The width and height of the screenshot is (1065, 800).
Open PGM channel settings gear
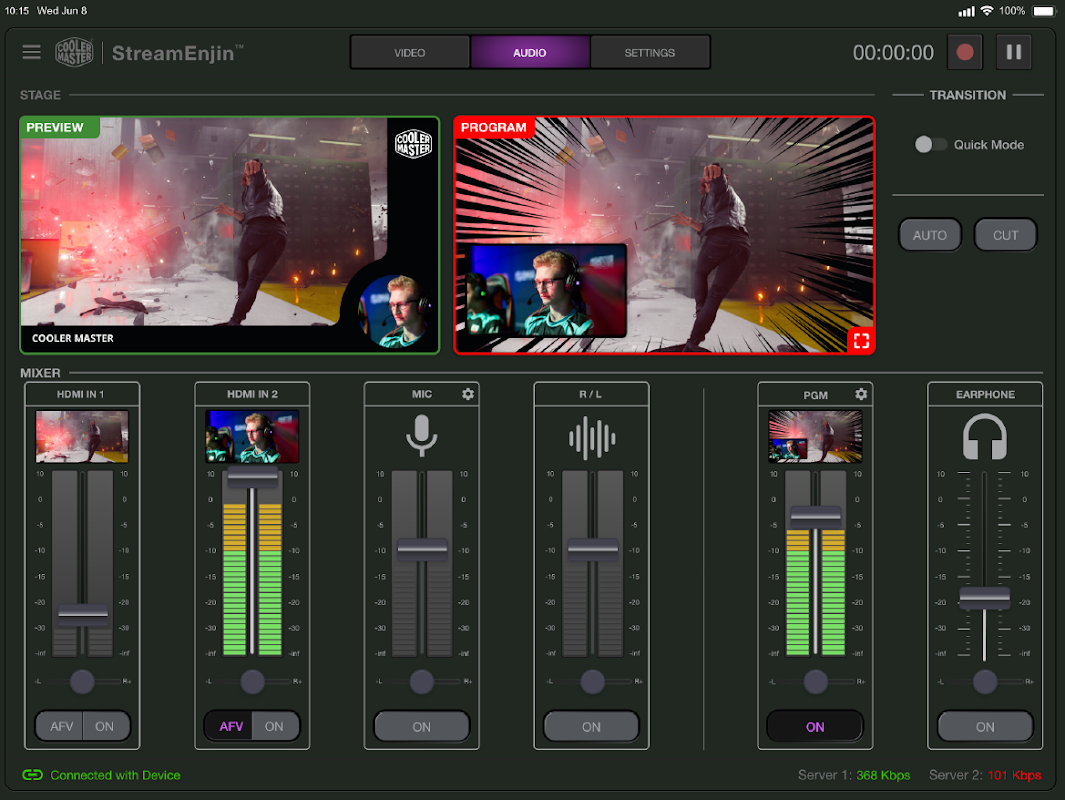pyautogui.click(x=861, y=394)
